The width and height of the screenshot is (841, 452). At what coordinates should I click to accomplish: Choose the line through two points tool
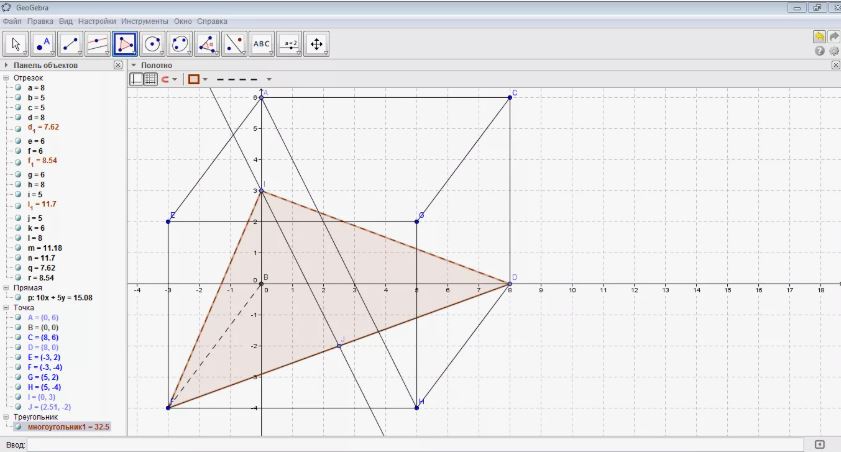pos(70,43)
